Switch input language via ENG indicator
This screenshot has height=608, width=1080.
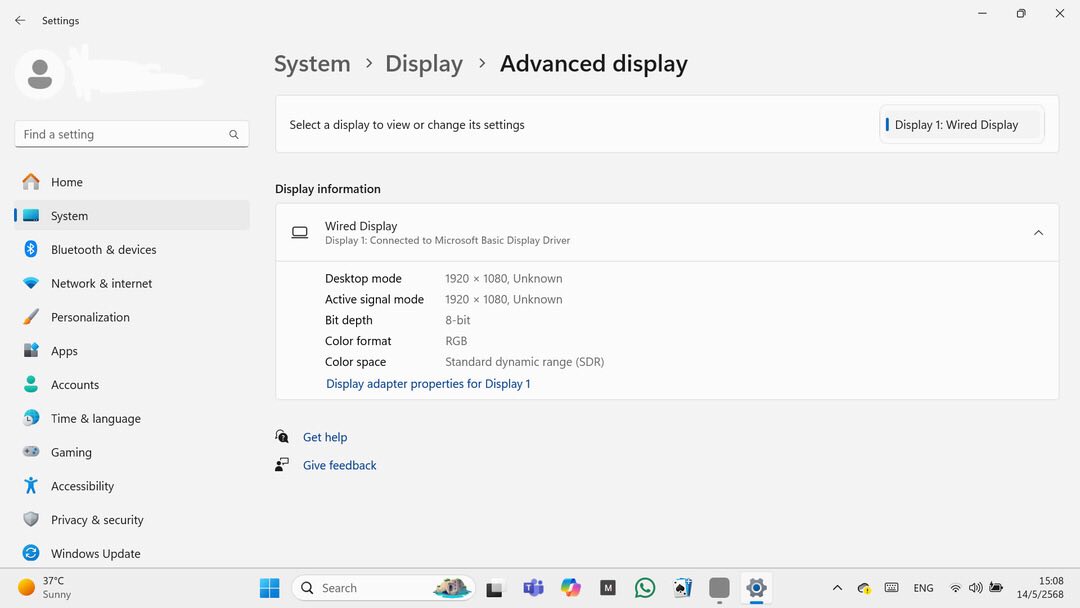tap(923, 588)
